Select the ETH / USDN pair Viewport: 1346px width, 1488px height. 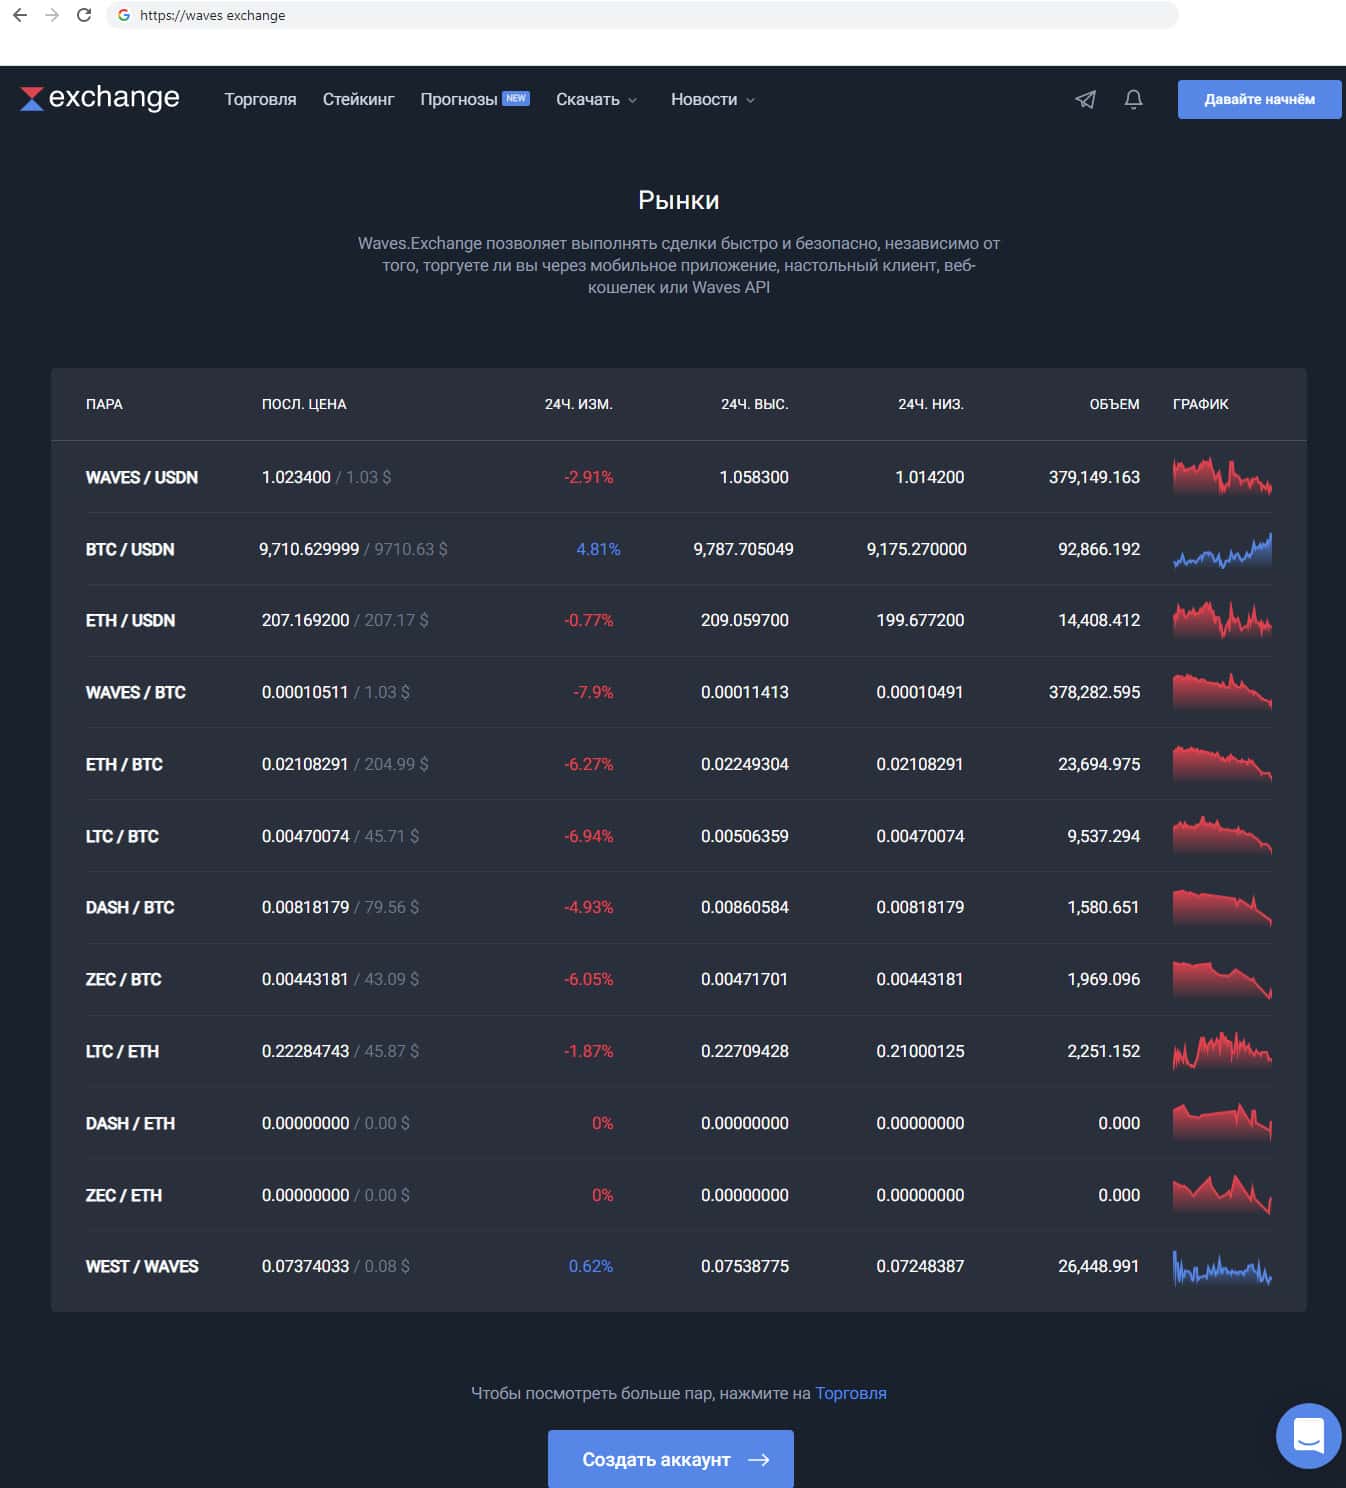[x=130, y=620]
